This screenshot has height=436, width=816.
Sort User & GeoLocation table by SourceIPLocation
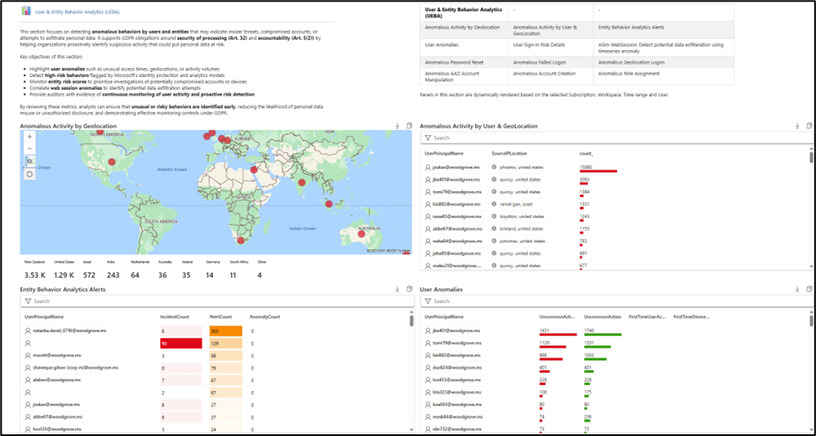point(509,153)
